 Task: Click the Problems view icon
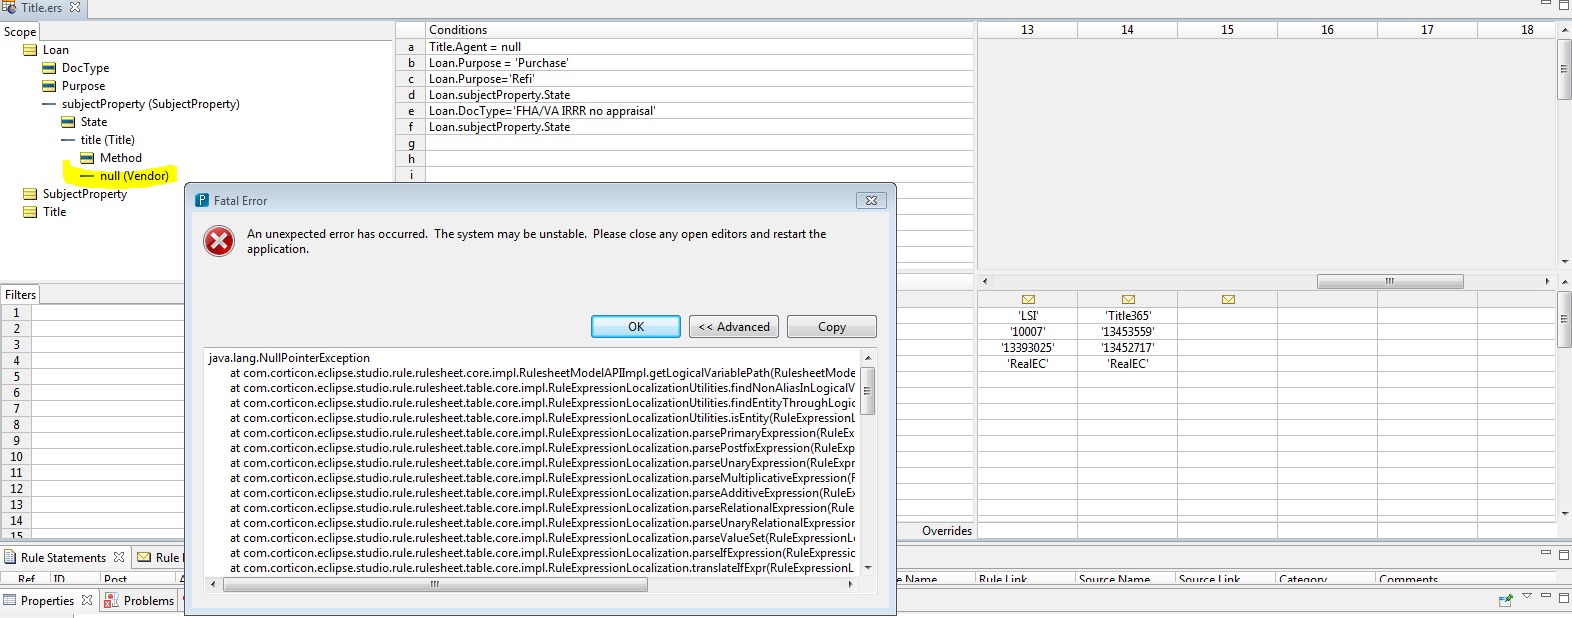[x=112, y=600]
